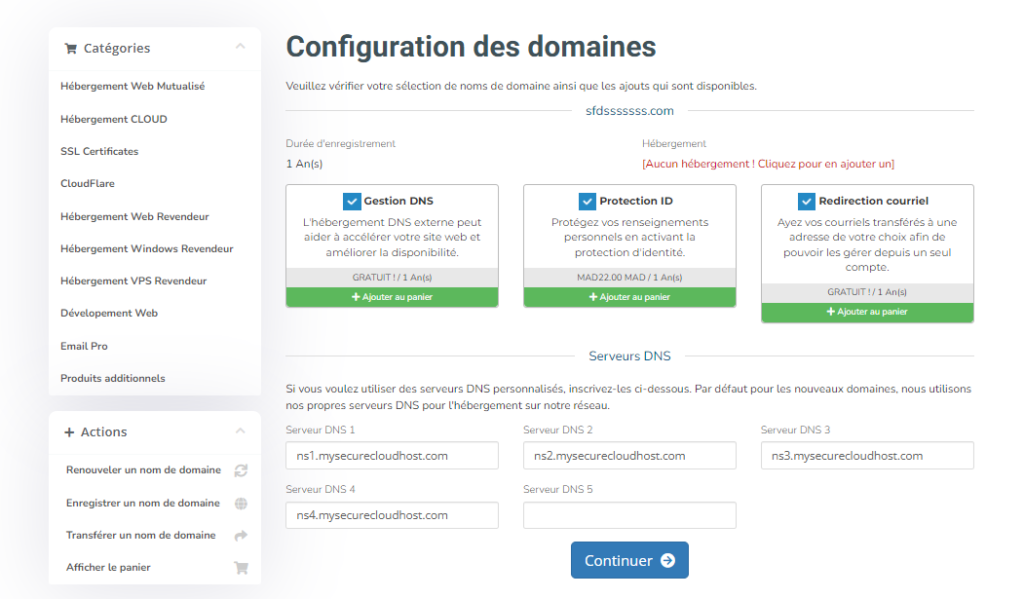
Task: Disable the Redirection courriel checkbox
Action: pyautogui.click(x=806, y=201)
